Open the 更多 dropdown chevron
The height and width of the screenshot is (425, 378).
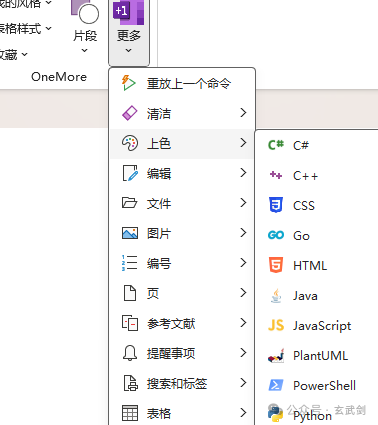point(129,50)
